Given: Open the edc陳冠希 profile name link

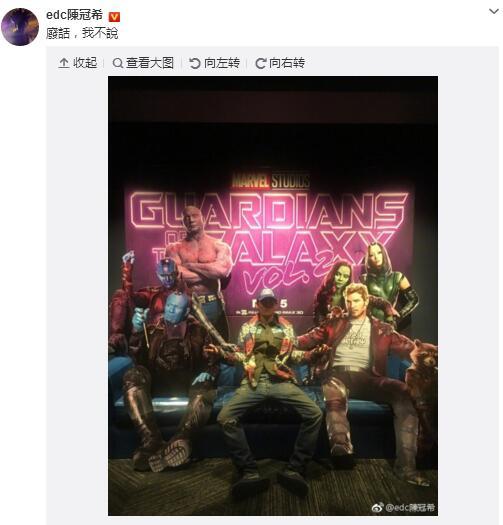Looking at the screenshot, I should tap(74, 15).
